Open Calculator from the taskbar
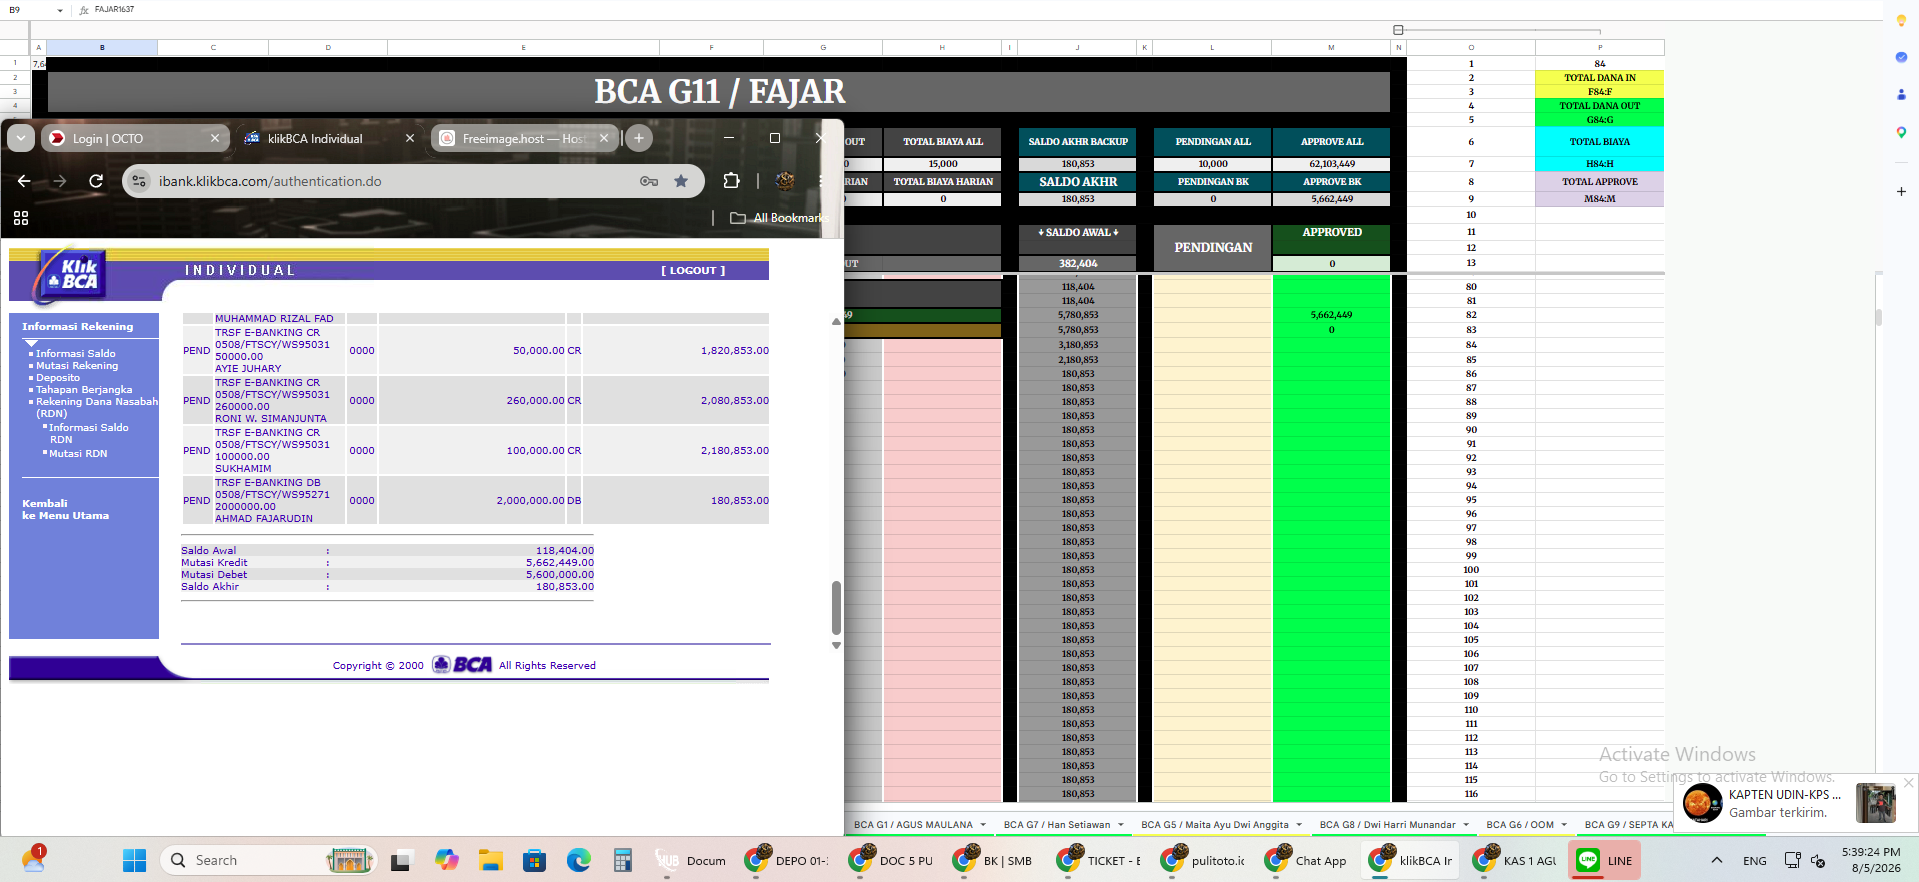The image size is (1919, 882). [x=622, y=860]
